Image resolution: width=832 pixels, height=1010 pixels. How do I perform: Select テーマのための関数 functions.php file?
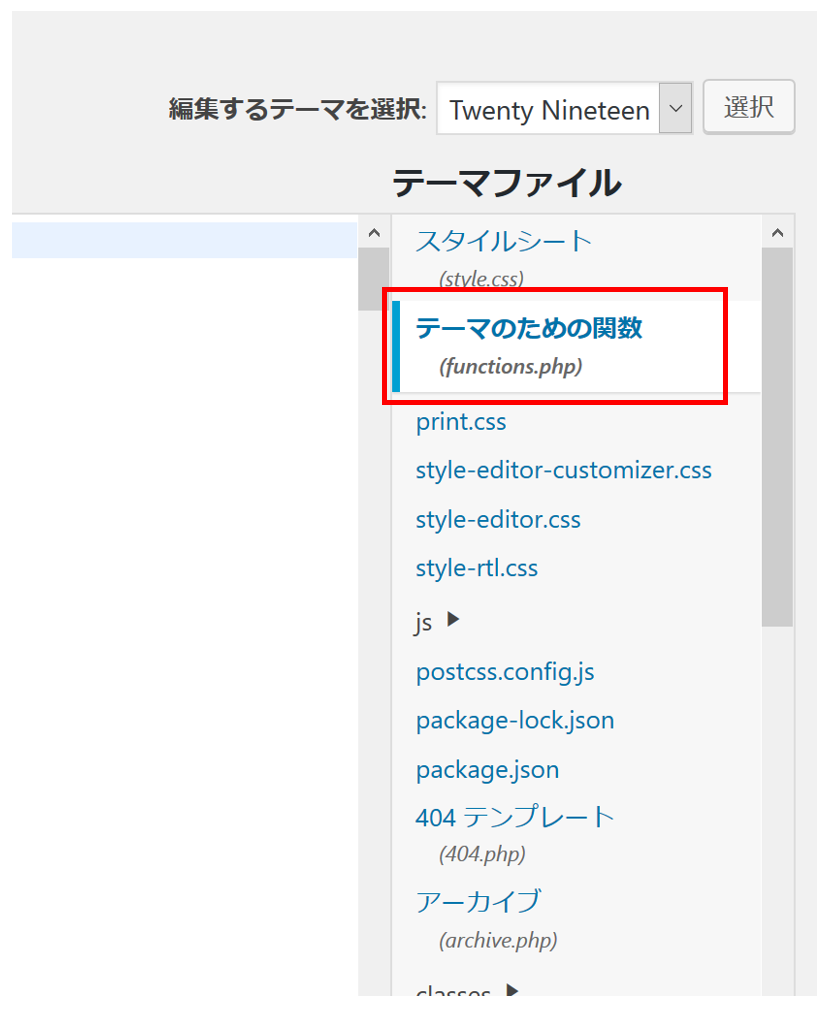pyautogui.click(x=528, y=328)
